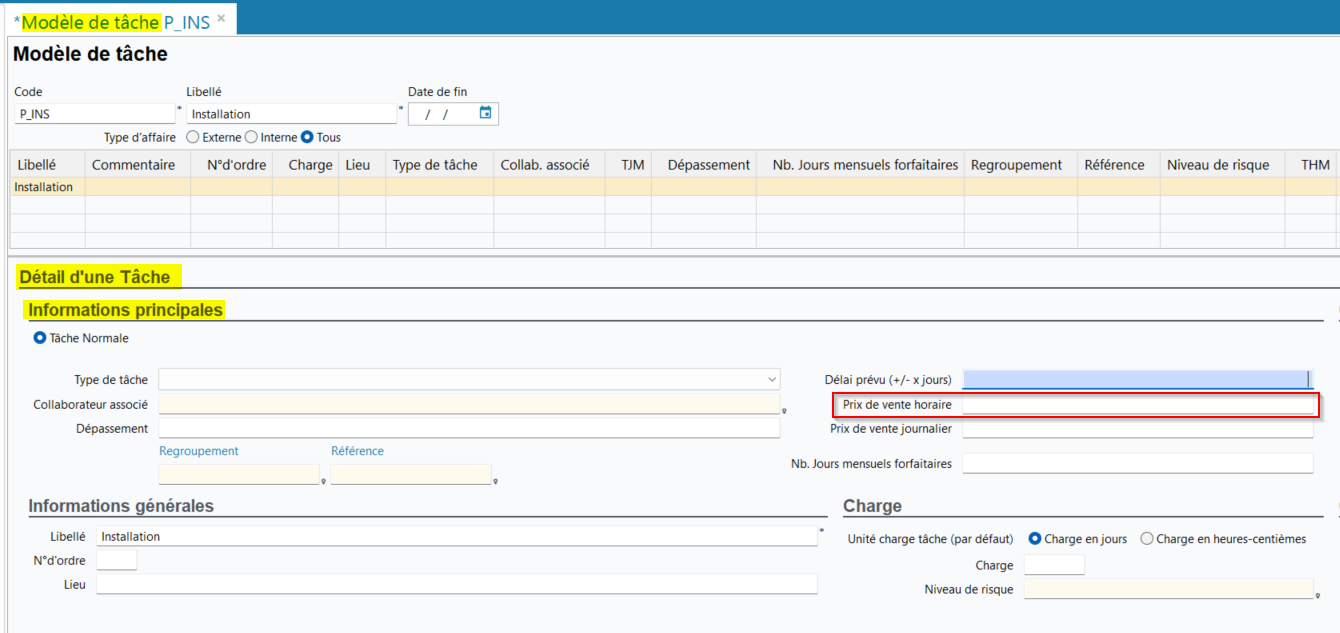Click the Délai prévu input field
Image resolution: width=1340 pixels, height=633 pixels.
point(1135,380)
